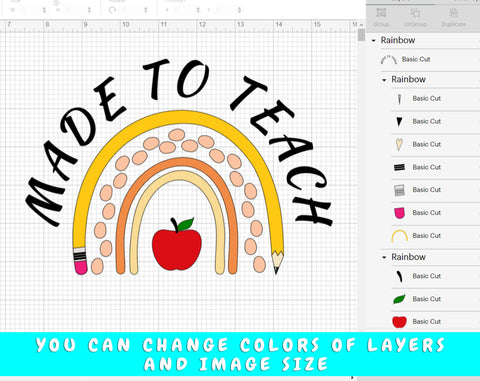Select the yellow arch layer
Screen dimensions: 480x381
435,236
